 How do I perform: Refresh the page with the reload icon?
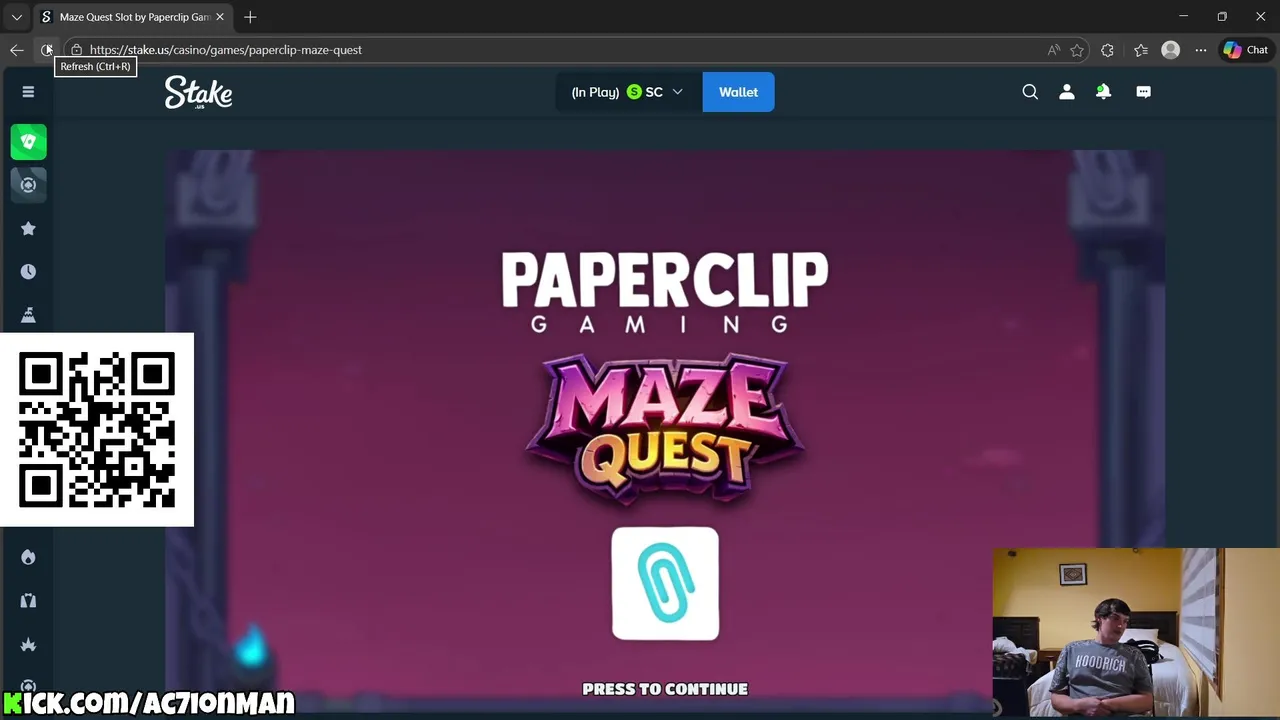47,50
